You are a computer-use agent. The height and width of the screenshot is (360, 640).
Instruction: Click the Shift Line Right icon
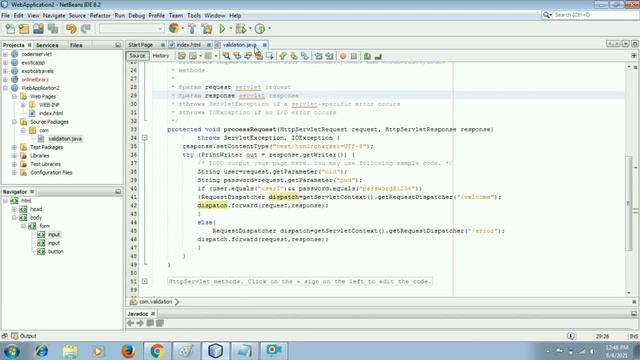[329, 56]
